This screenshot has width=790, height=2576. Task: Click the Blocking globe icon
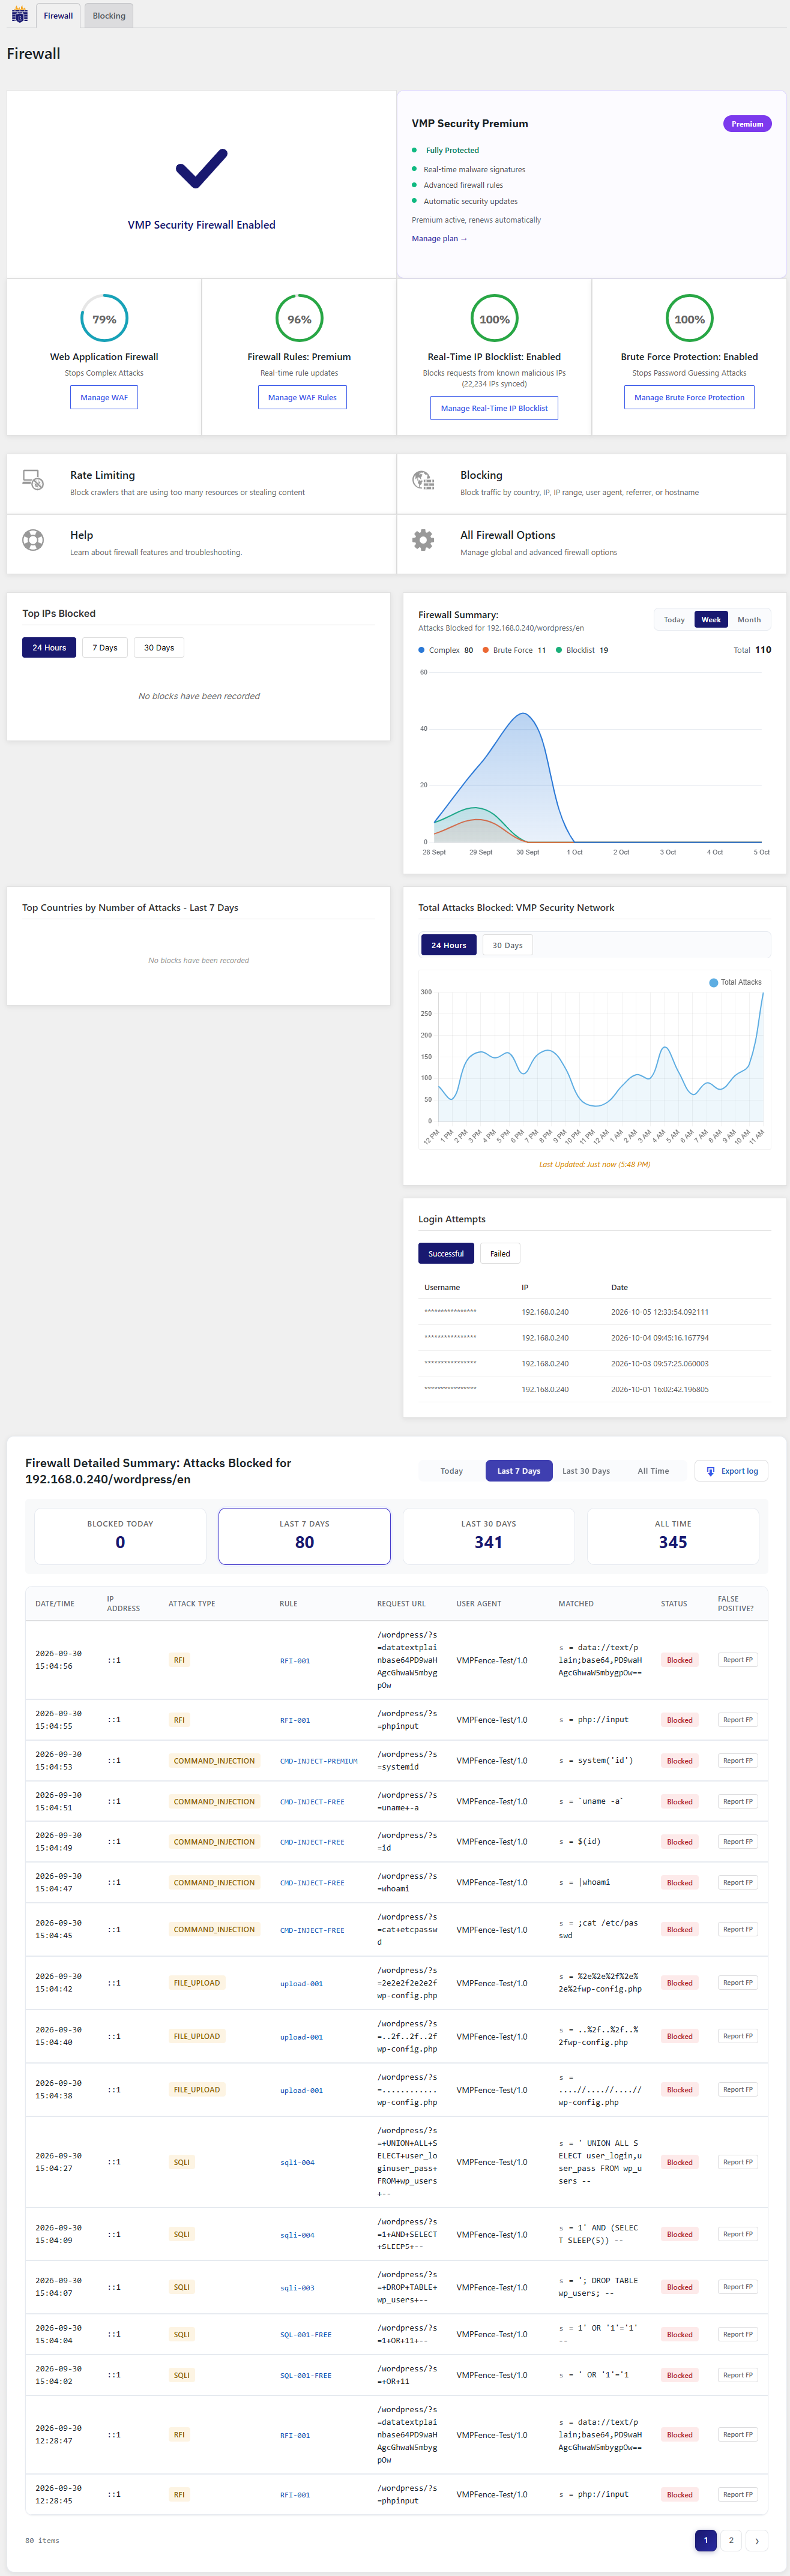click(423, 481)
